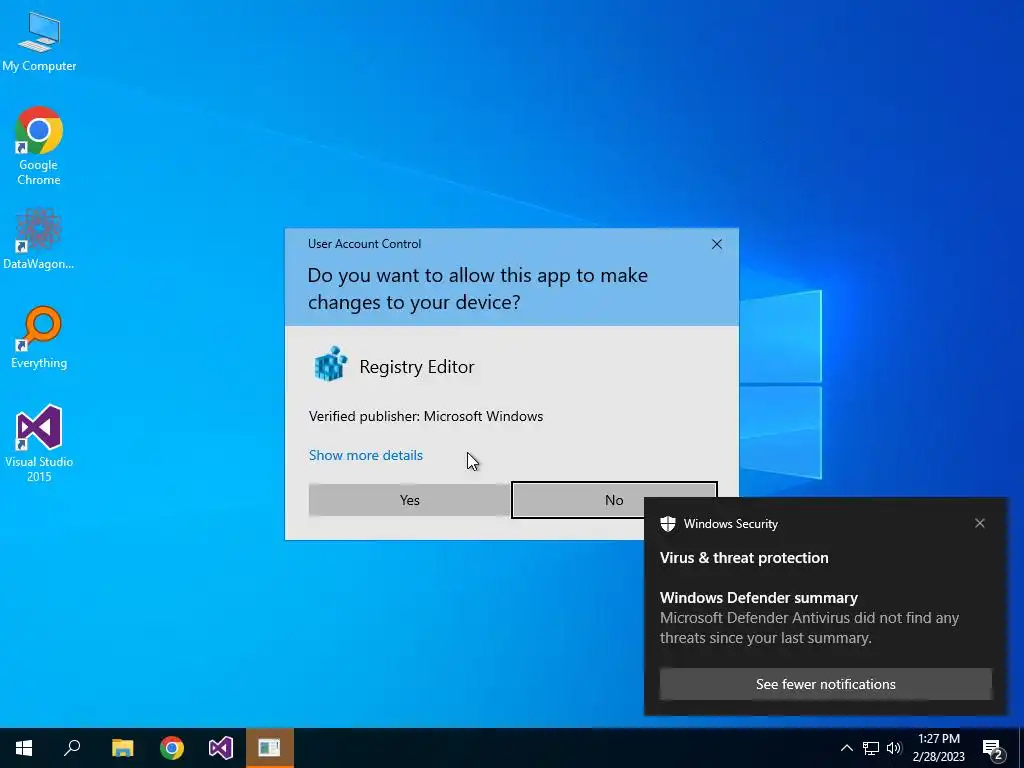This screenshot has height=768, width=1024.
Task: Select the DataWagon desktop shortcut
Action: pos(39,239)
